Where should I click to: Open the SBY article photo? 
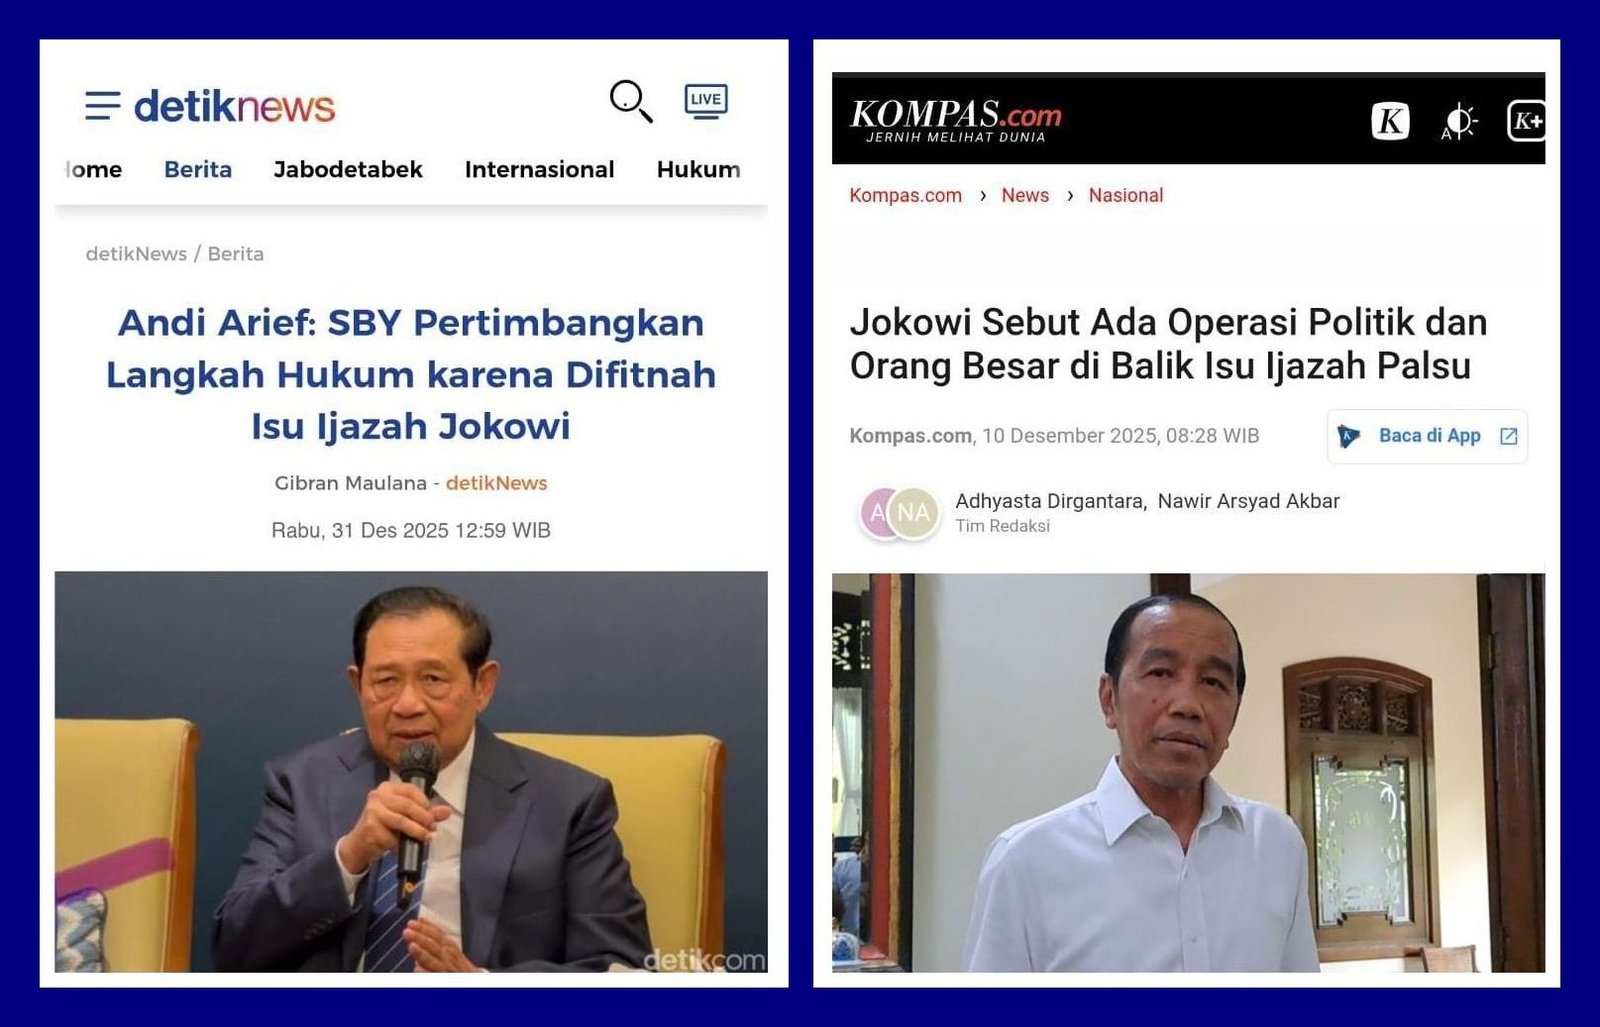click(411, 771)
